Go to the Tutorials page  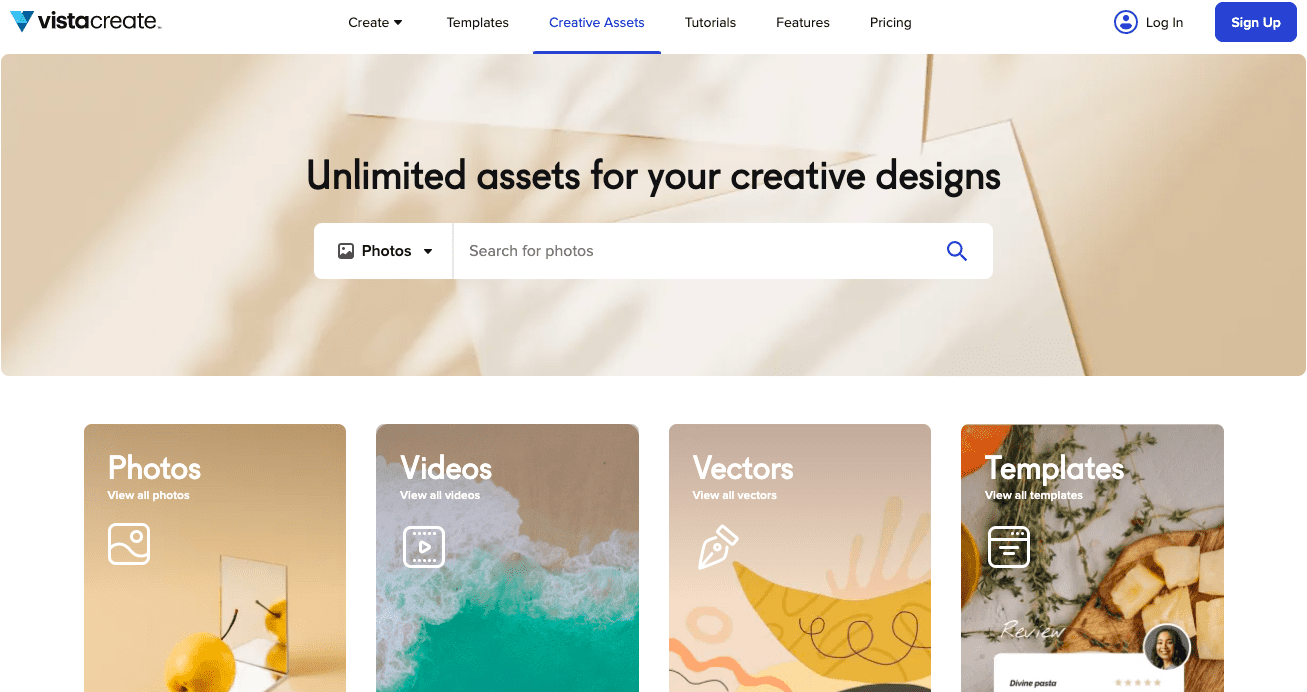pos(710,22)
